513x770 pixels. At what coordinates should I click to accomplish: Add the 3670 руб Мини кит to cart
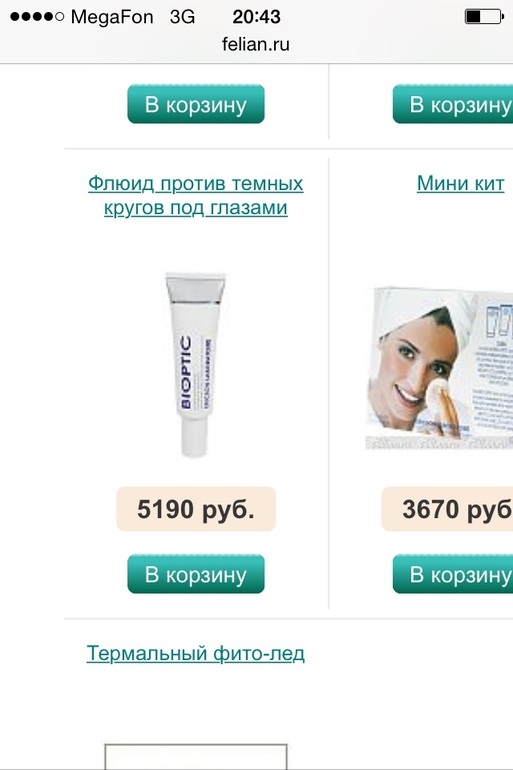click(x=453, y=574)
